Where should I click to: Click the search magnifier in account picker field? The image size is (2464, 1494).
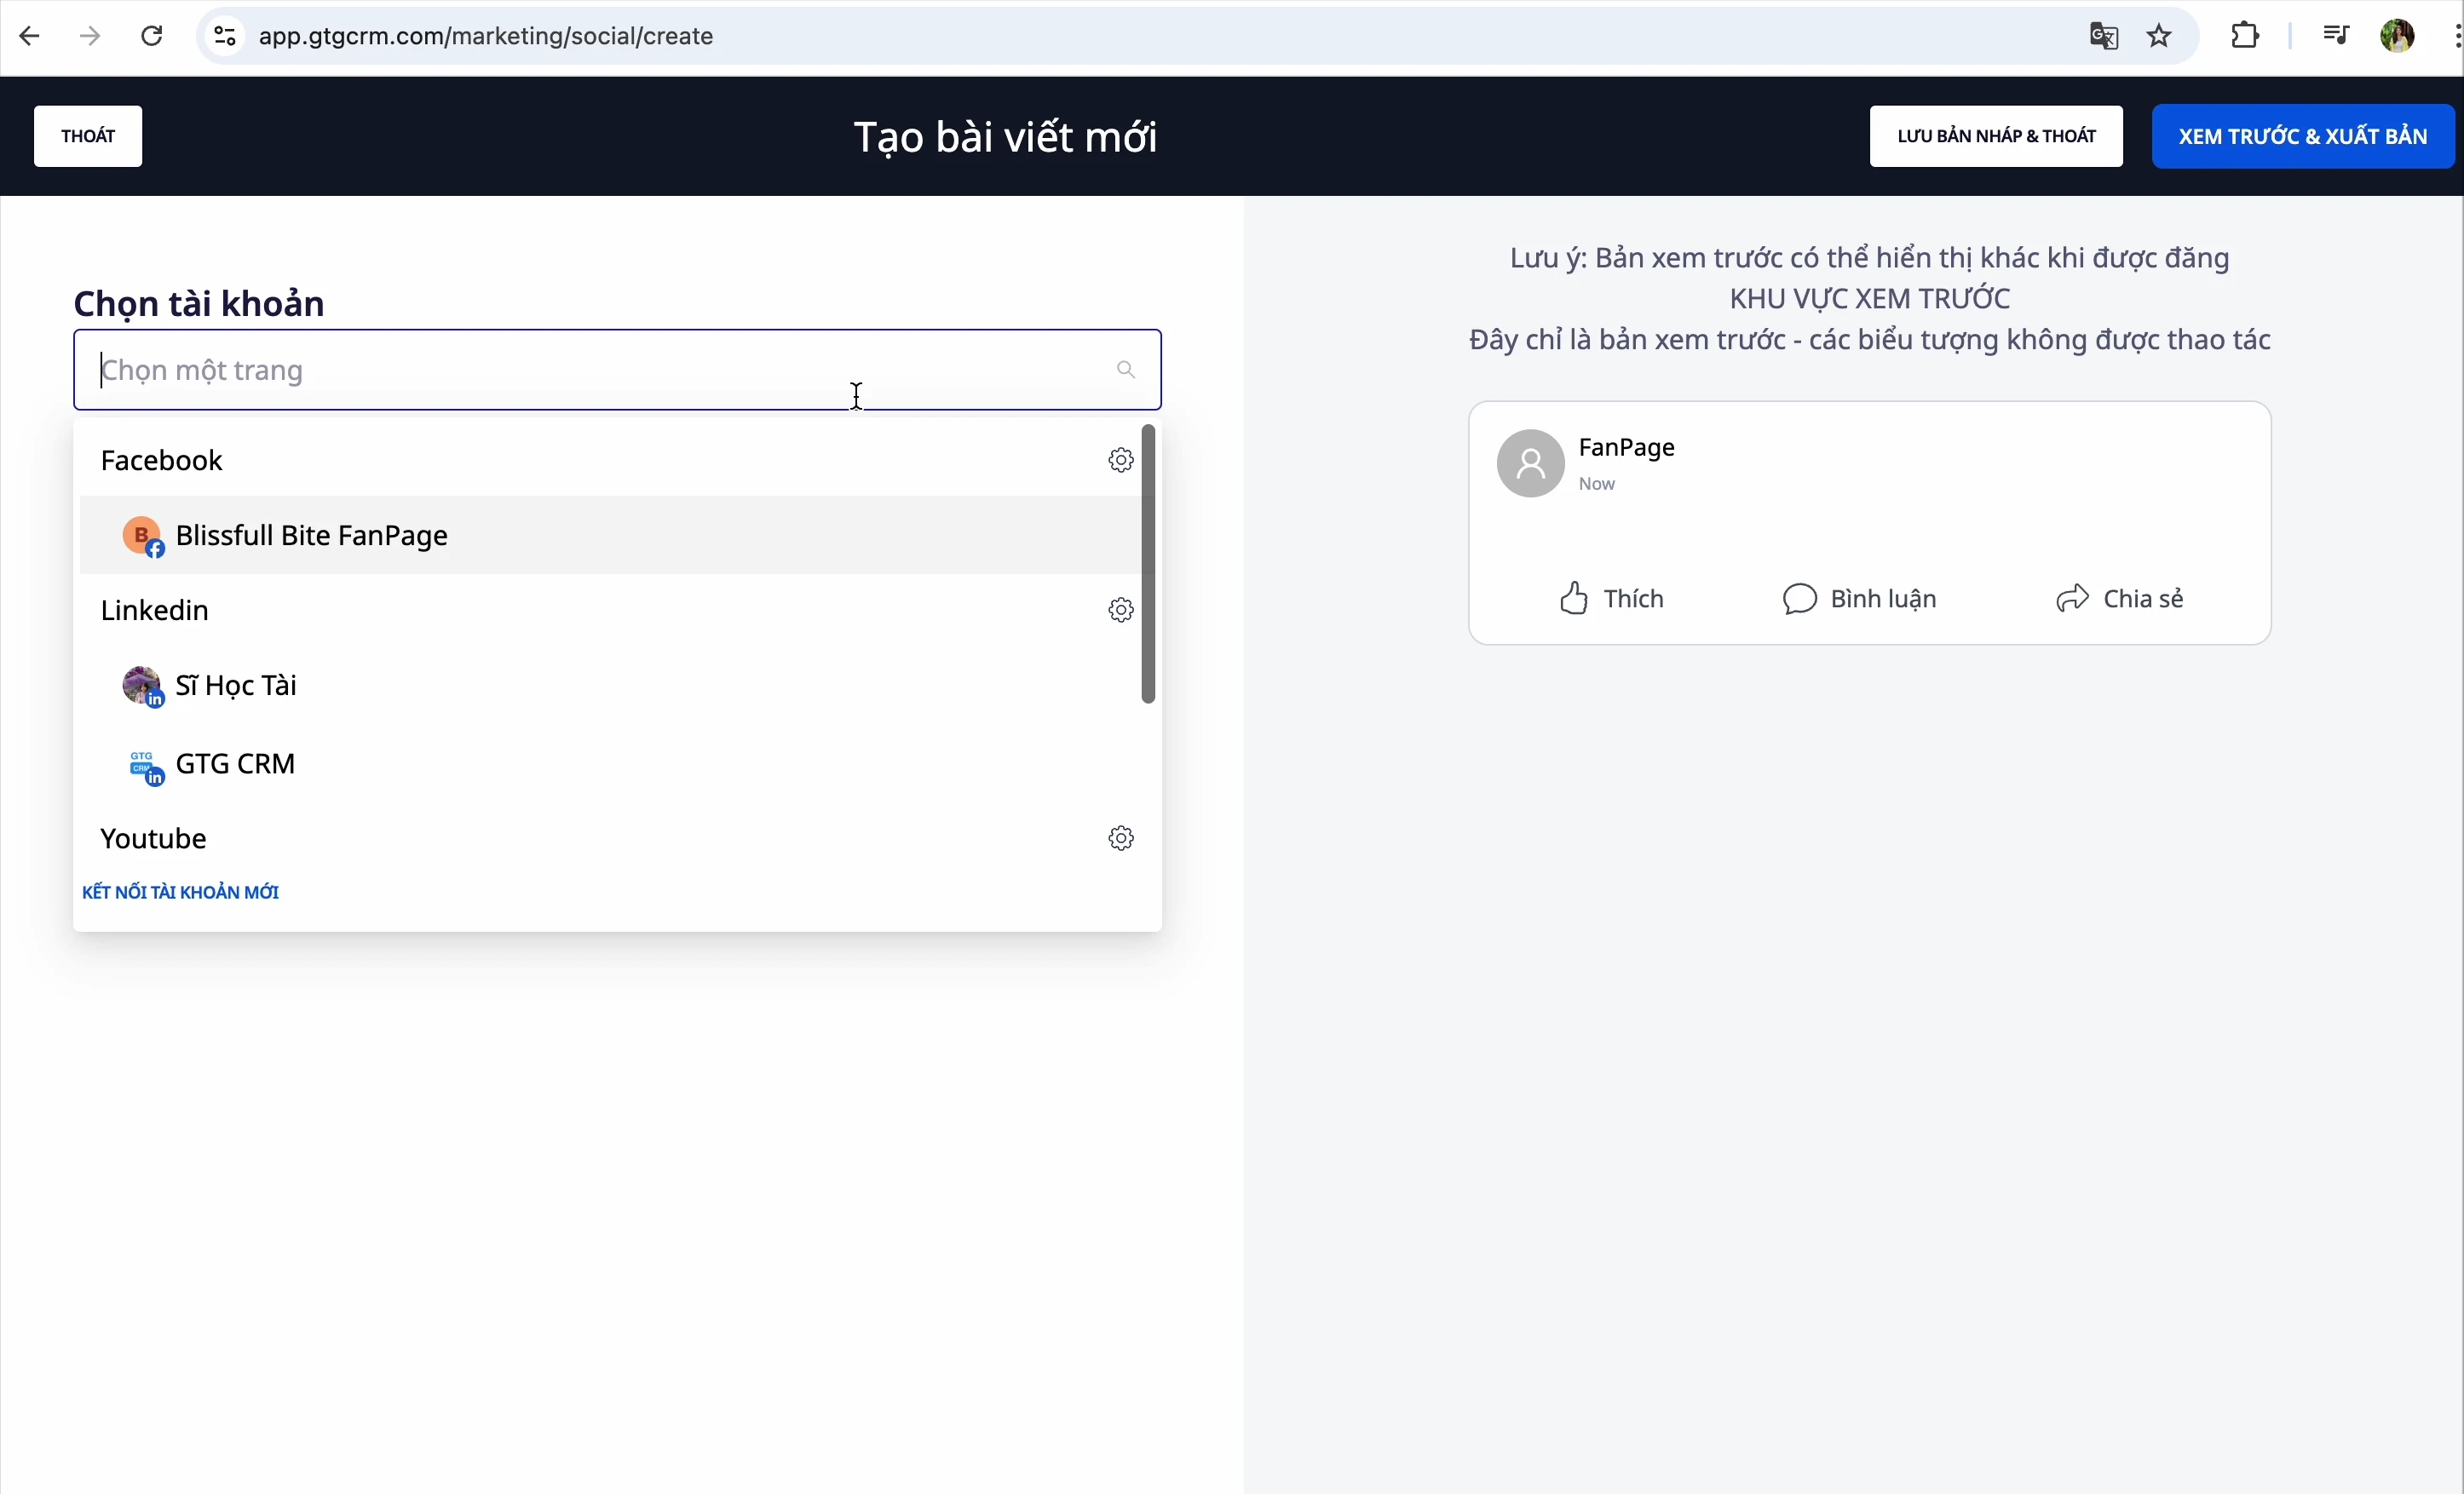pos(1125,370)
